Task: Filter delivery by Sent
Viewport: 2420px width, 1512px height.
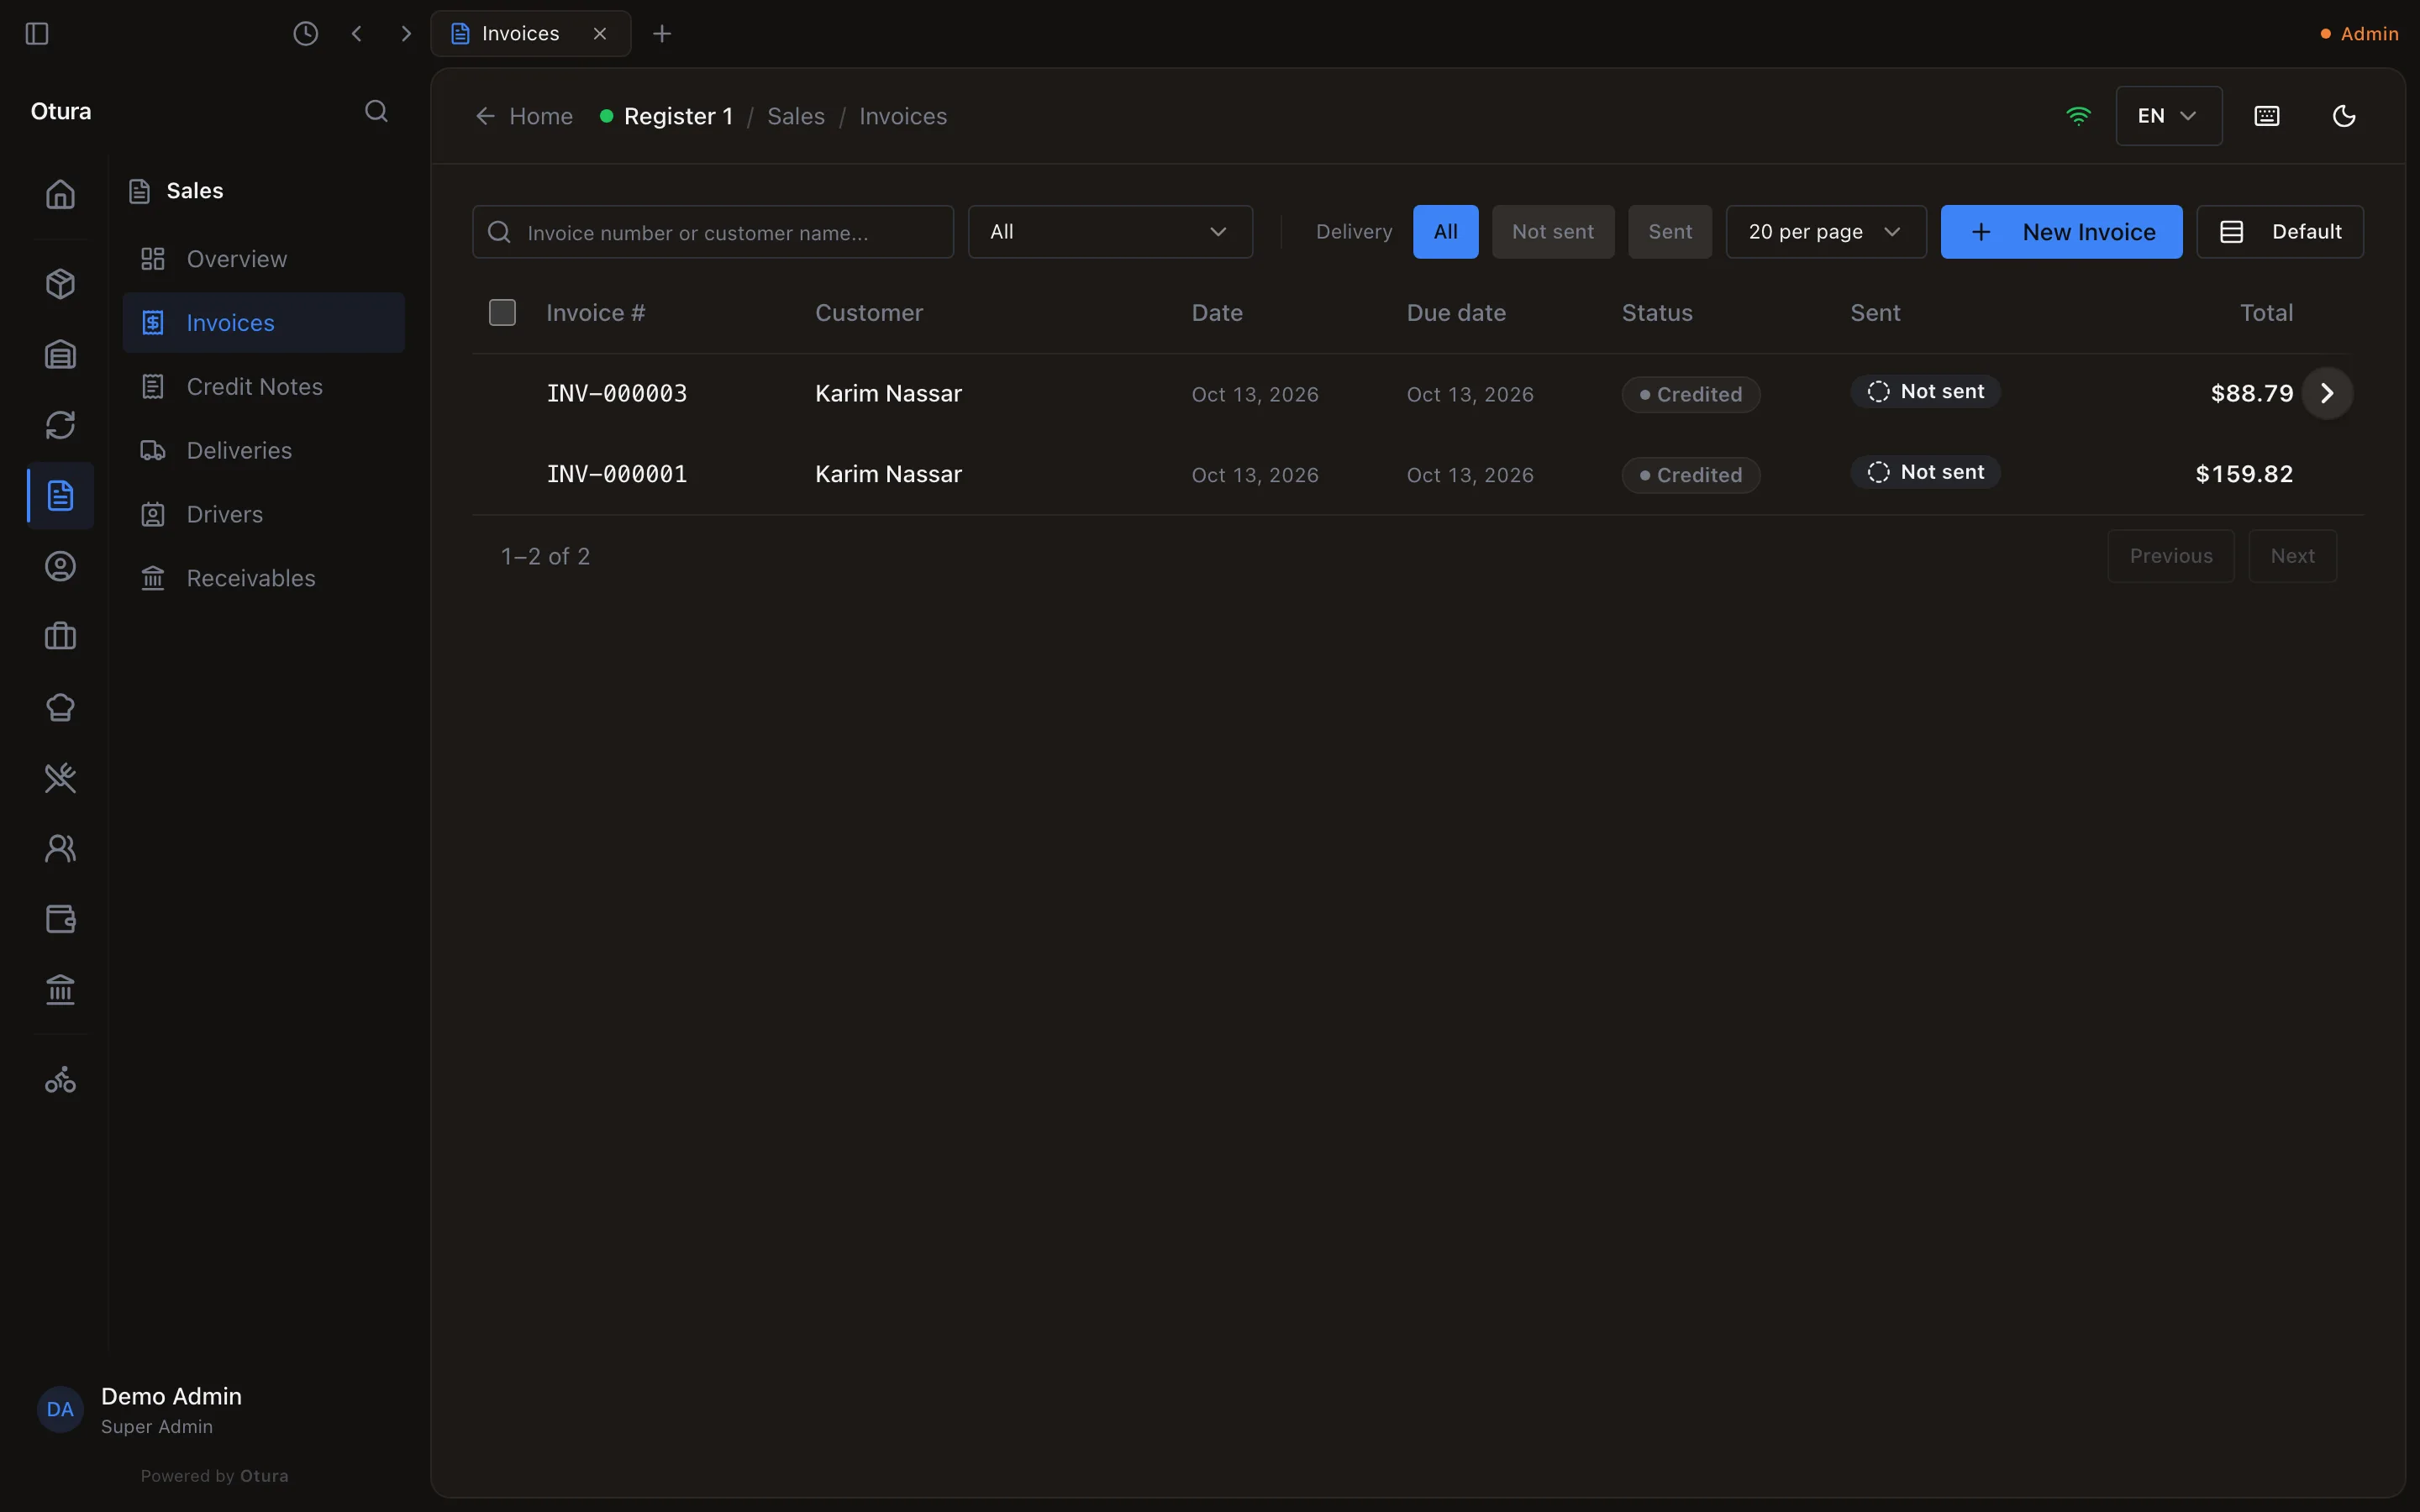Action: [1670, 232]
